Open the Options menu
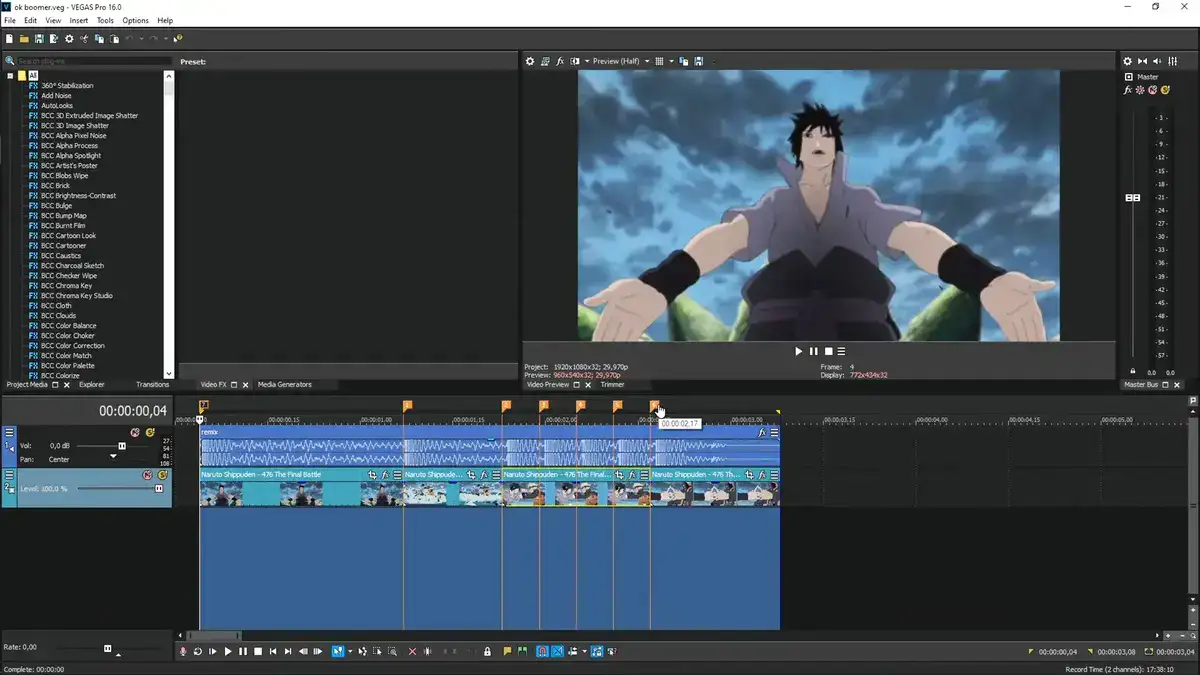The height and width of the screenshot is (675, 1200). coord(135,20)
